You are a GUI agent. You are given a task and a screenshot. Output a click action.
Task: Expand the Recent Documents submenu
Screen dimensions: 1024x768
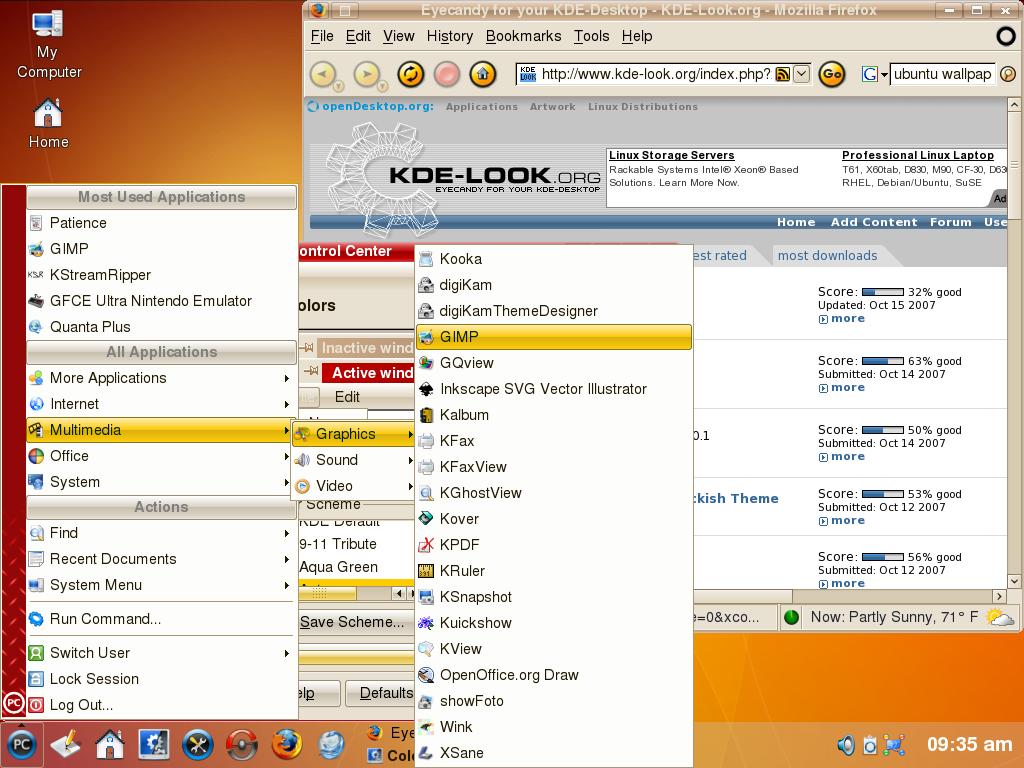[x=161, y=559]
